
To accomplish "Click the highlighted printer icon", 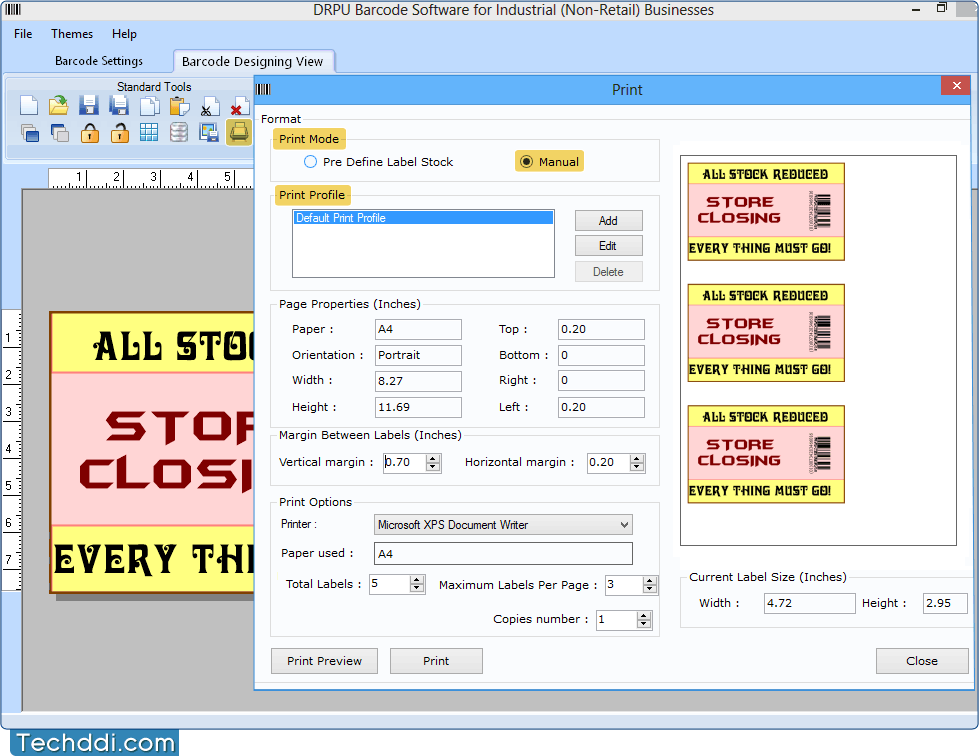I will point(239,132).
